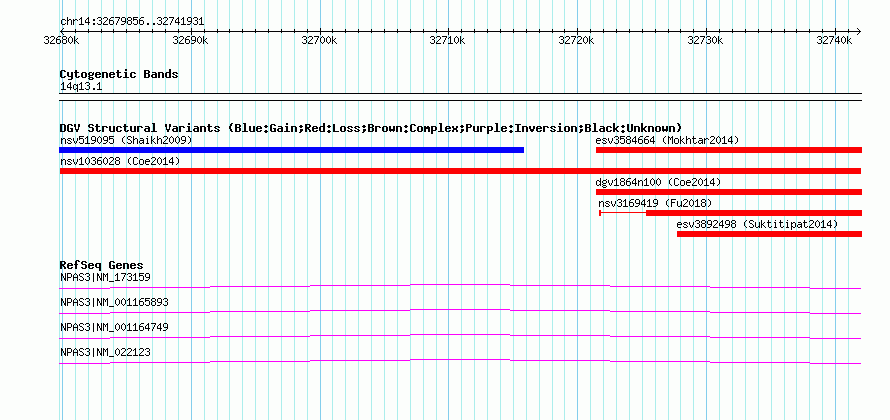Click the 32720k ruler tick label
Image resolution: width=890 pixels, height=420 pixels.
tap(577, 41)
